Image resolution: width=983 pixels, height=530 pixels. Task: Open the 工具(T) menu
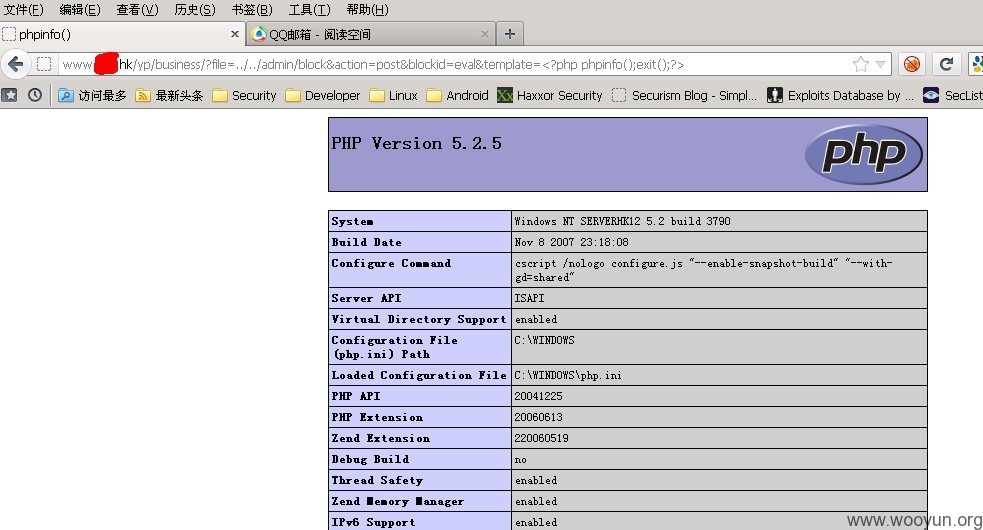point(309,9)
